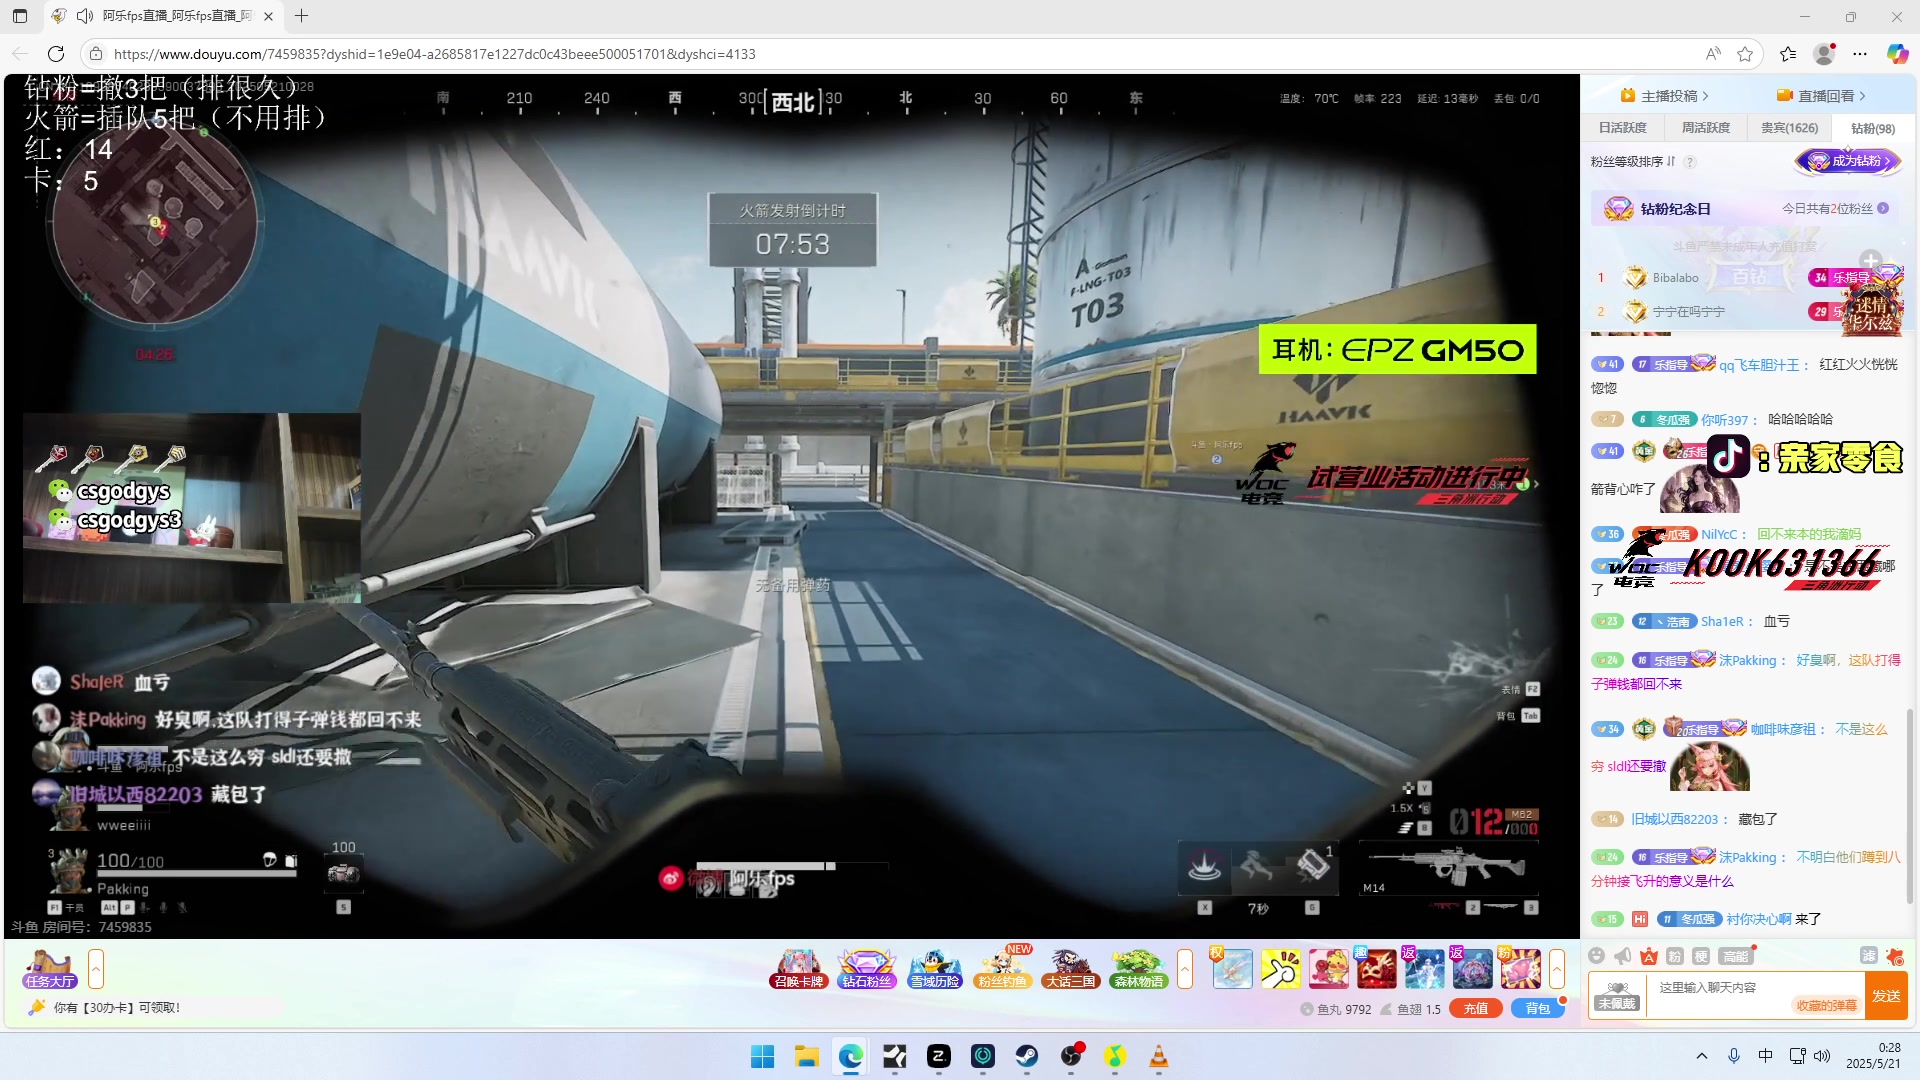Click the chat message input field
Screen dimensions: 1920x1080
[x=1754, y=995]
